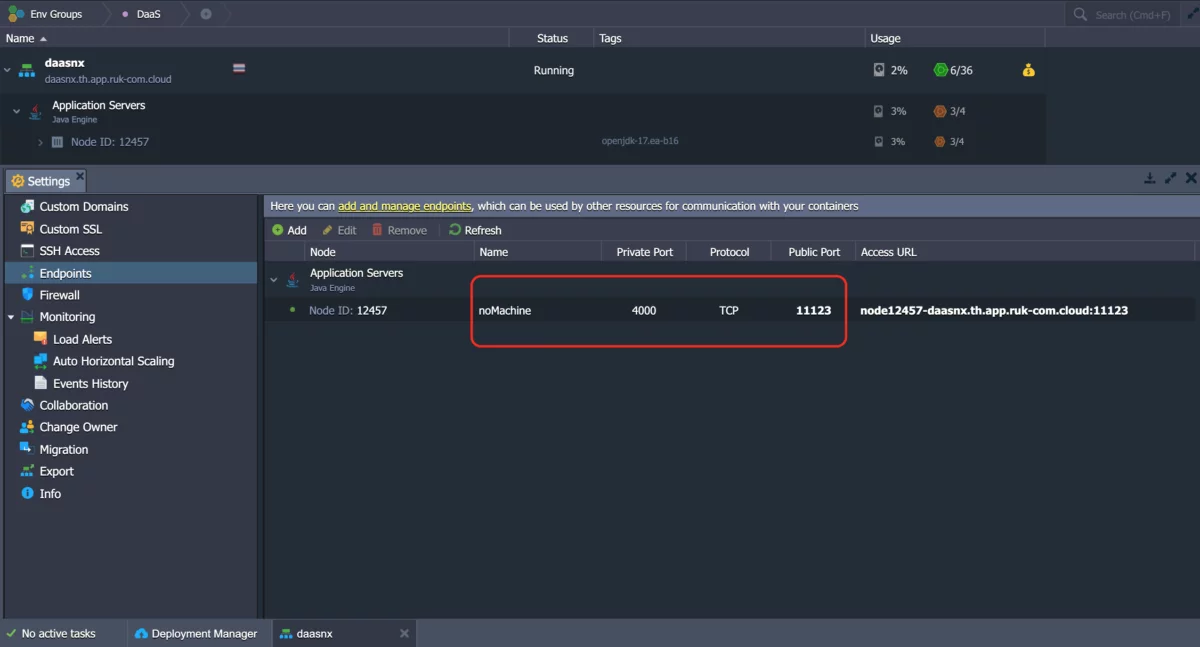This screenshot has height=647, width=1200.
Task: Click the Access URL column header
Action: coord(888,252)
